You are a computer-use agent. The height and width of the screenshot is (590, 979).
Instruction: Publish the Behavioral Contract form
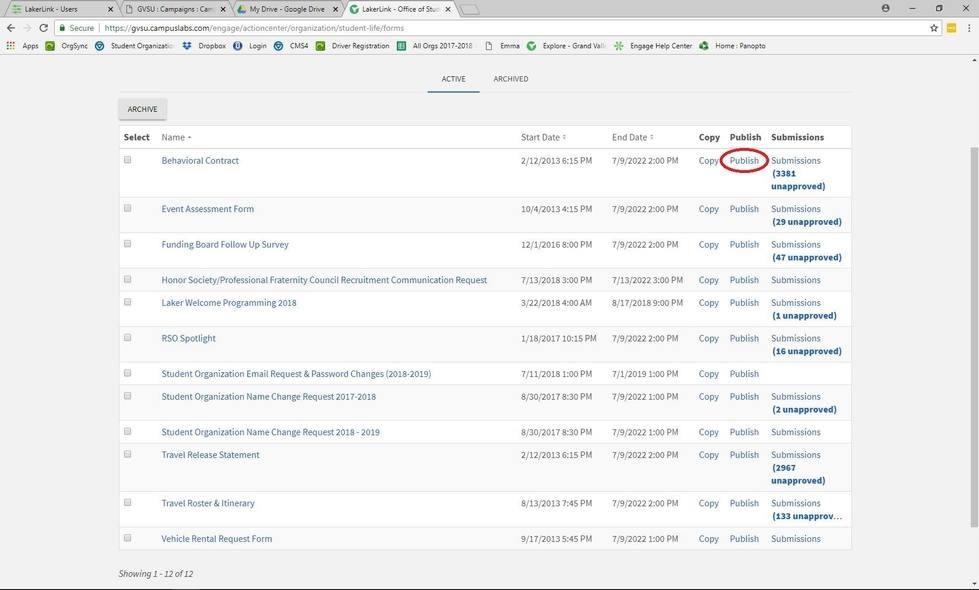click(x=744, y=160)
